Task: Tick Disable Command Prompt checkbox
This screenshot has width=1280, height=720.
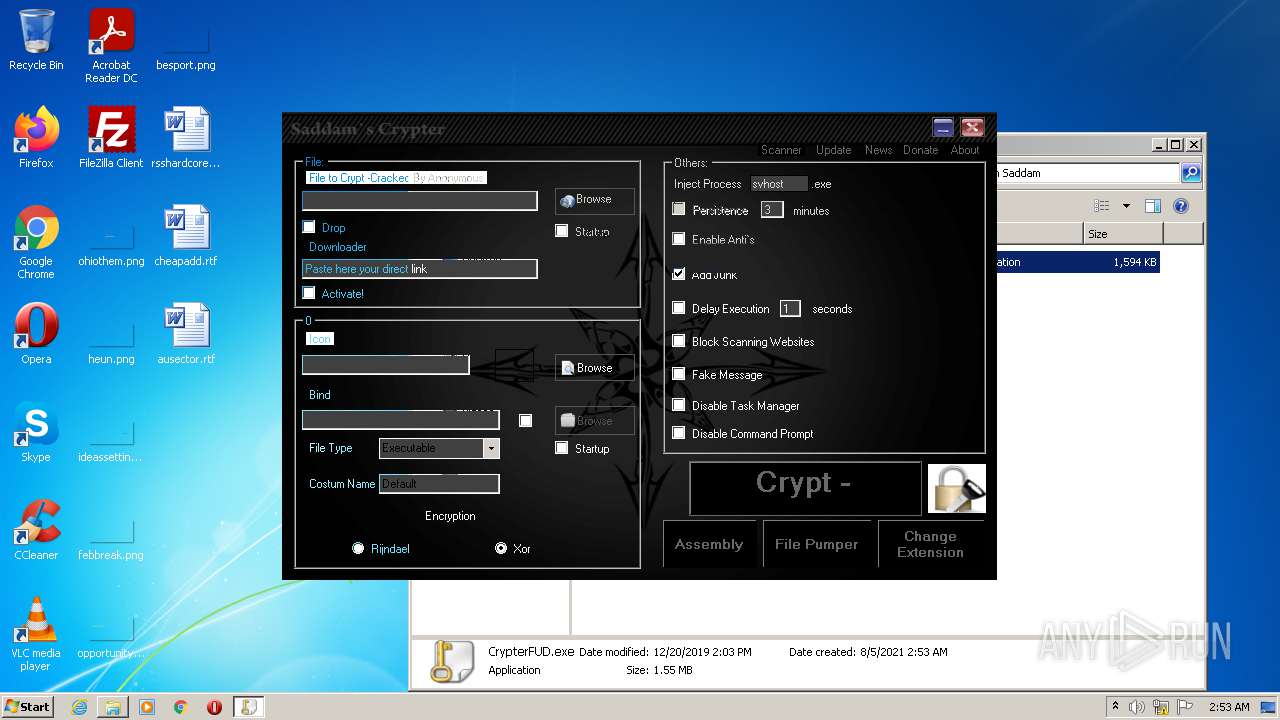Action: click(x=679, y=433)
